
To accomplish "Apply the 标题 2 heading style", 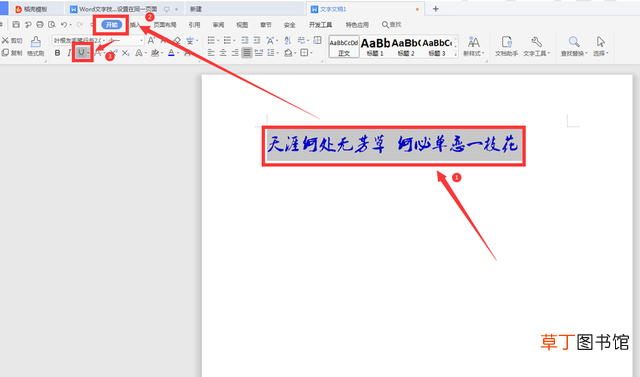I will pos(406,47).
